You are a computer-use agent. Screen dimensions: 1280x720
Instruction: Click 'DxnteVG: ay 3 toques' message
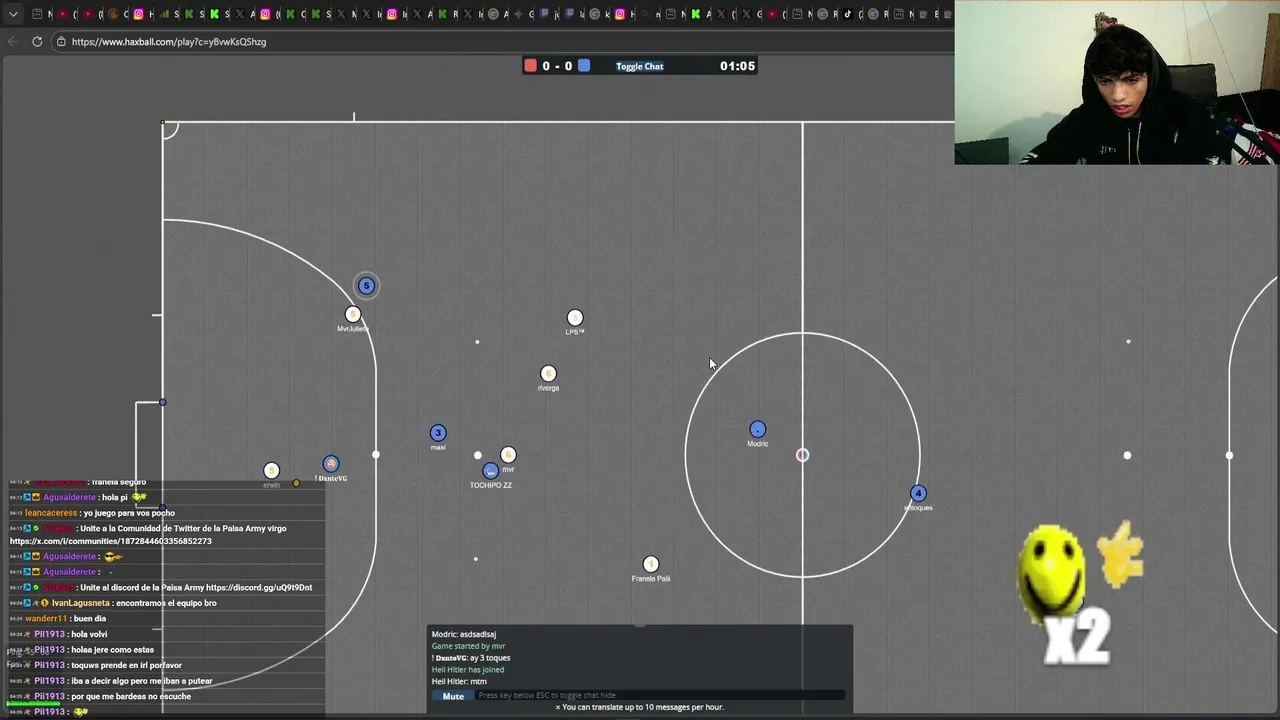point(471,658)
